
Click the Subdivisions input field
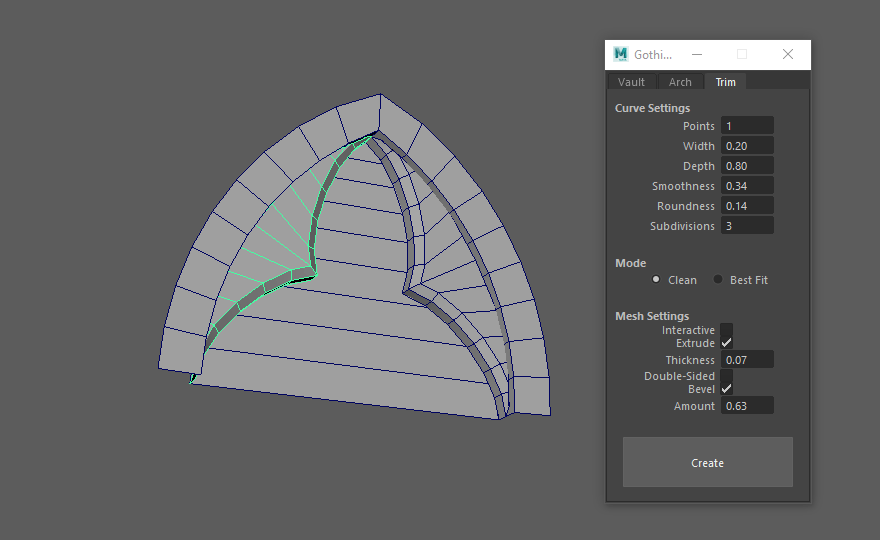pos(747,226)
